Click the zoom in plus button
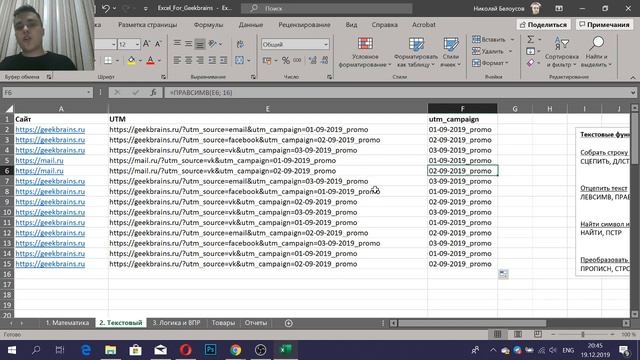The image size is (640, 360). coord(612,334)
